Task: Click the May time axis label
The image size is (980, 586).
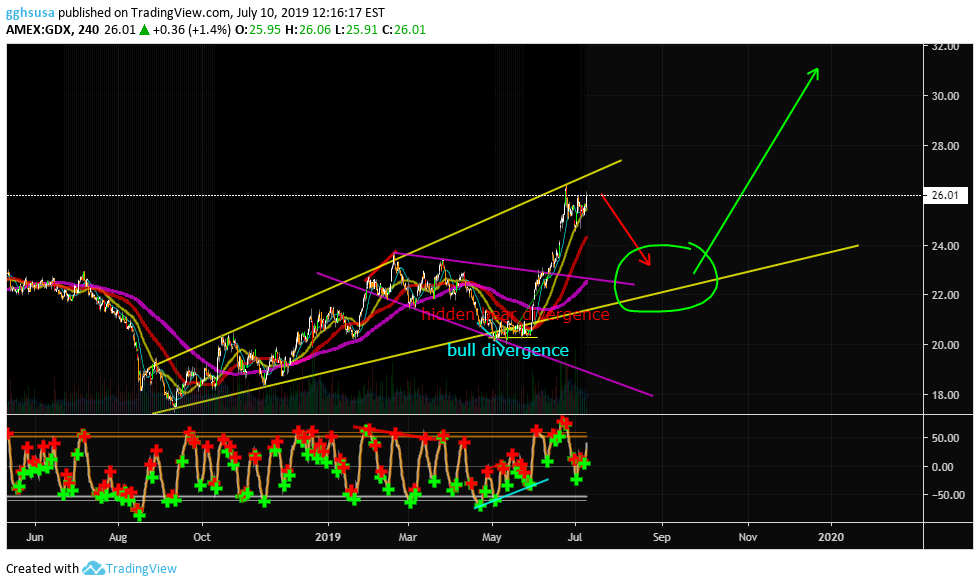Action: click(x=492, y=537)
